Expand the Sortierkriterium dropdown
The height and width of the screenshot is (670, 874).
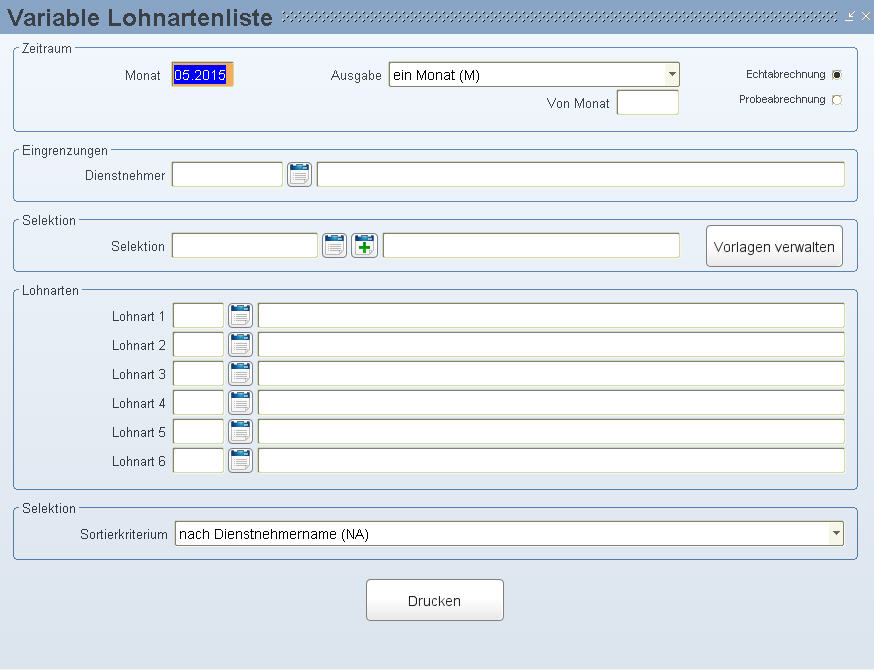tap(835, 534)
